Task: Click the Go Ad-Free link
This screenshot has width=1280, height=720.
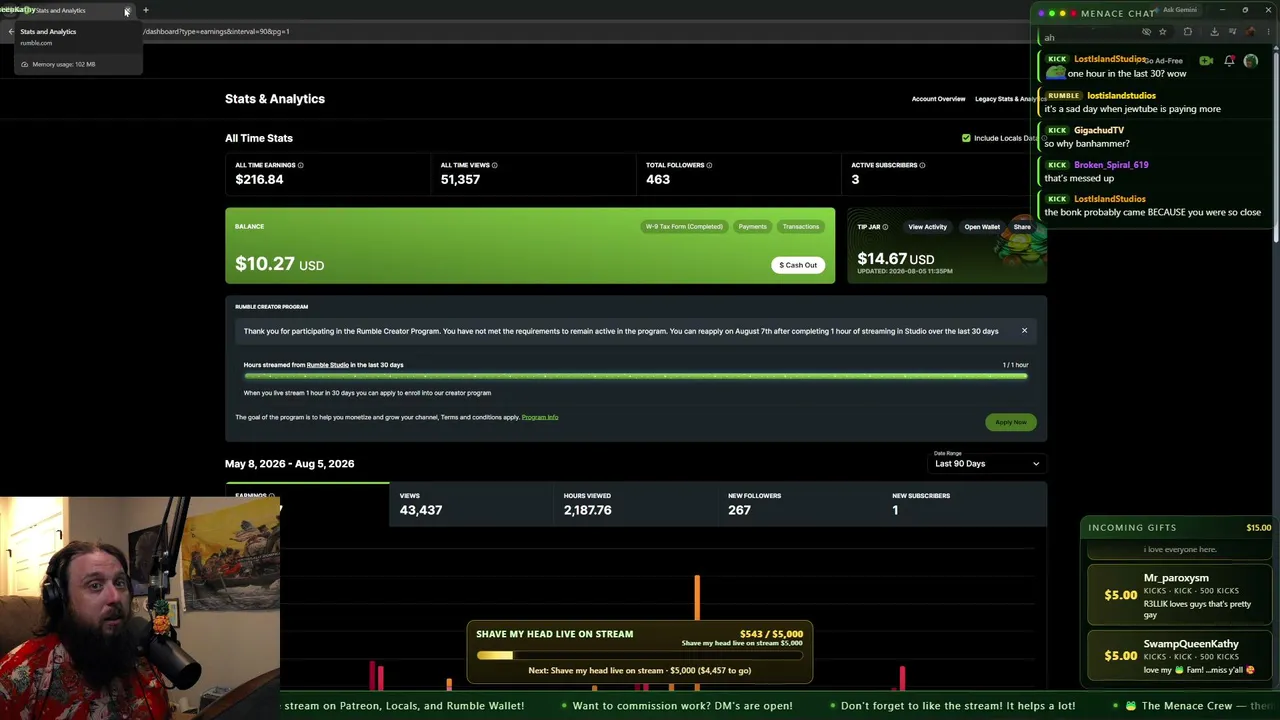Action: tap(1163, 61)
